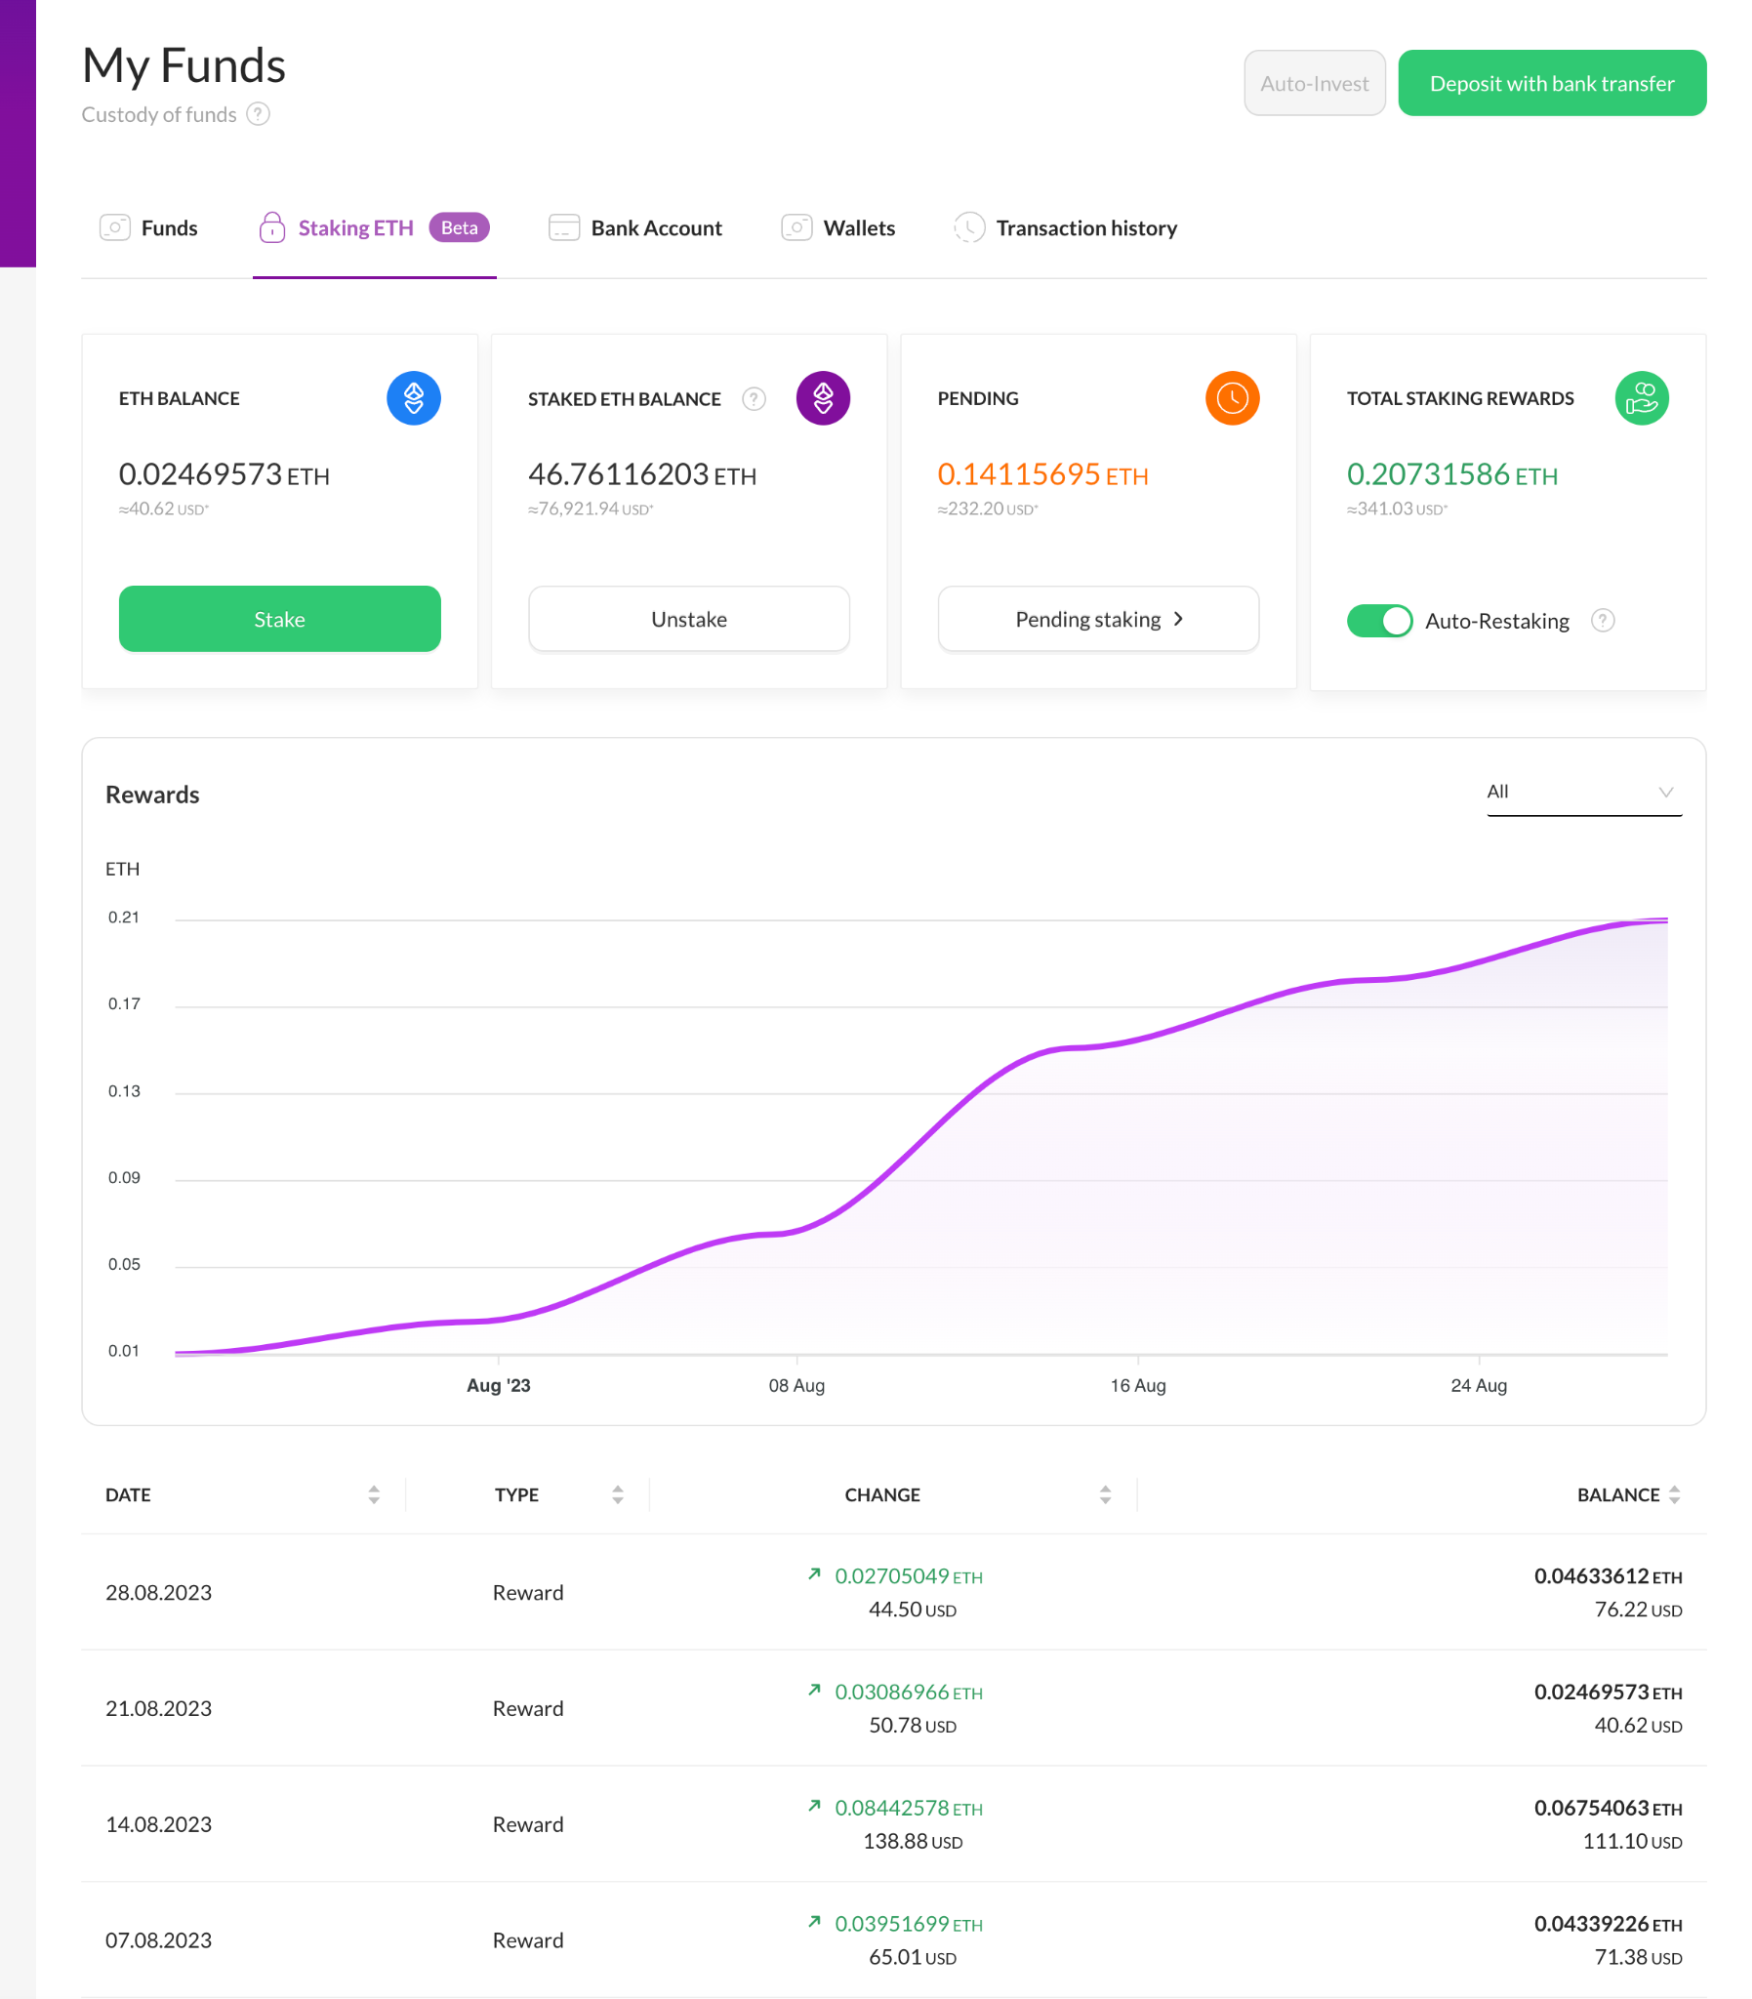Click the date 21.08.2023 in the table
This screenshot has height=1999, width=1752.
pyautogui.click(x=158, y=1708)
